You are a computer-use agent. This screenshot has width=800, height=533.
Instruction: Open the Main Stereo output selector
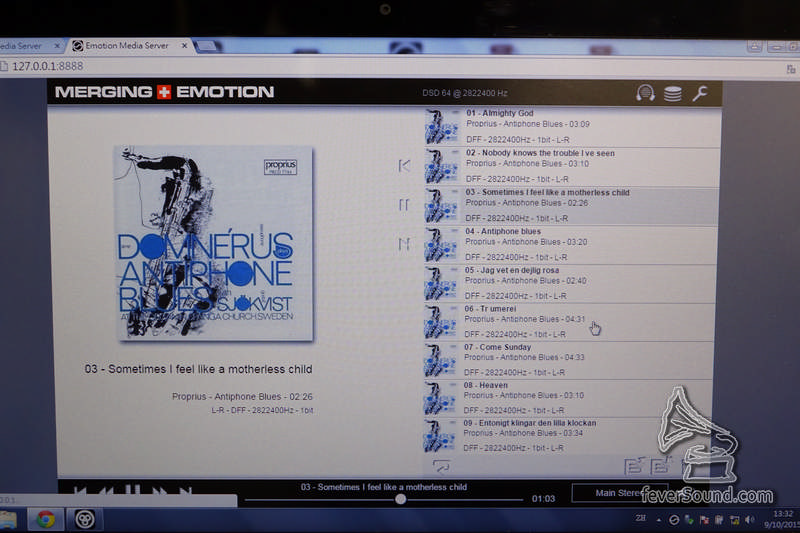(x=619, y=493)
